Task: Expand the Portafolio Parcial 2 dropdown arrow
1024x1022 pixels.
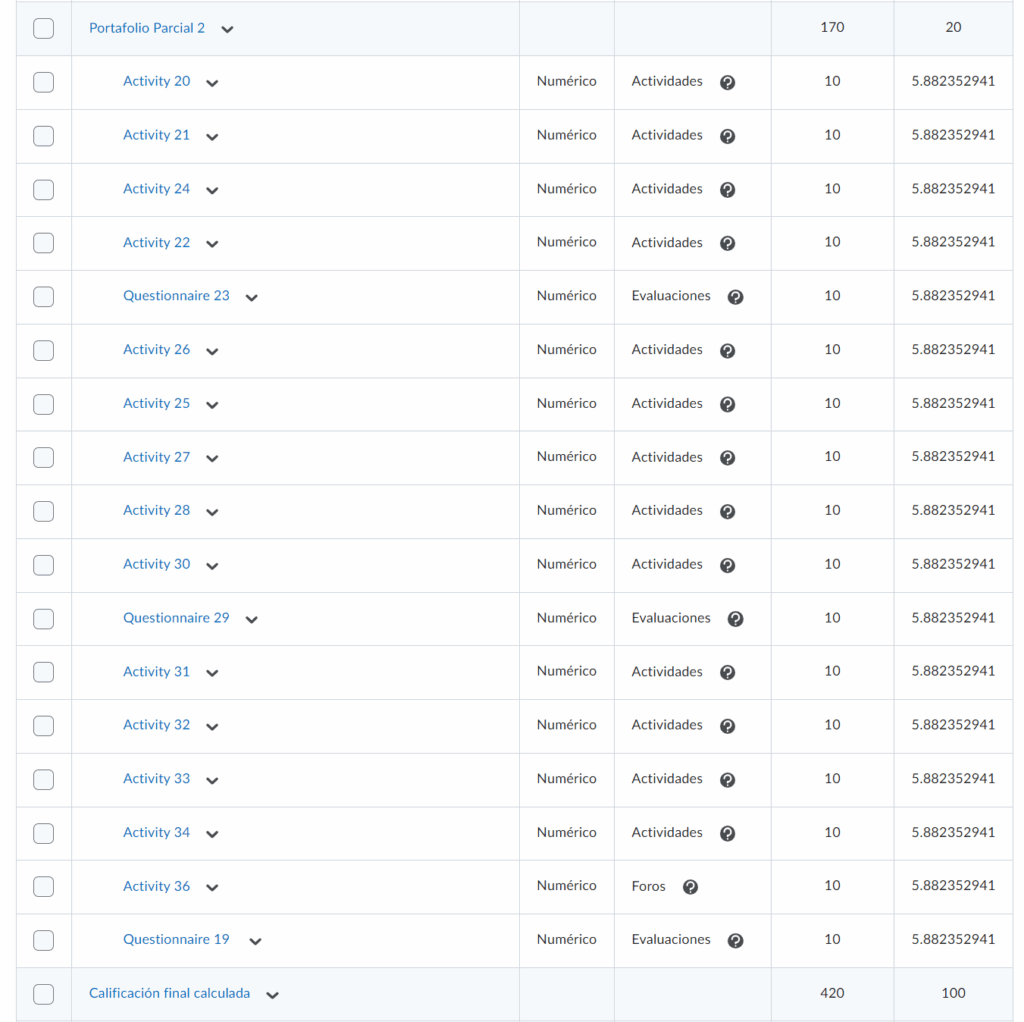Action: [227, 30]
